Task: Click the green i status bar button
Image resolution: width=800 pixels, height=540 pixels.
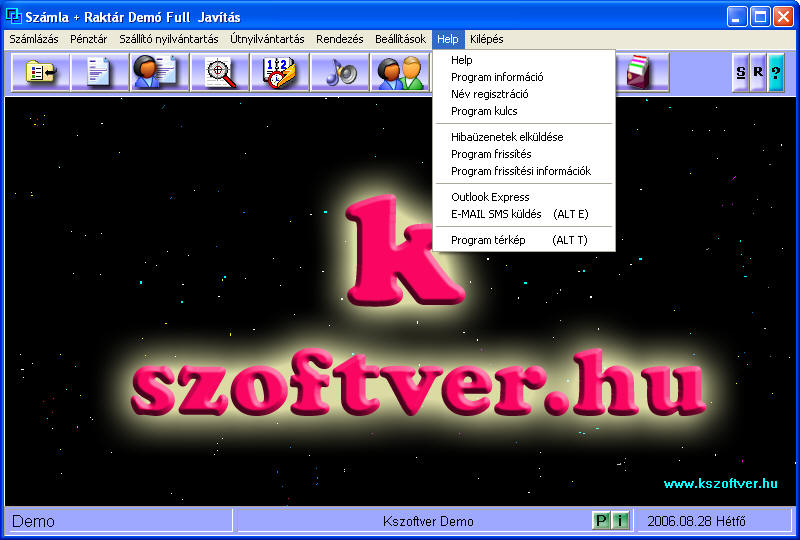Action: click(x=620, y=521)
